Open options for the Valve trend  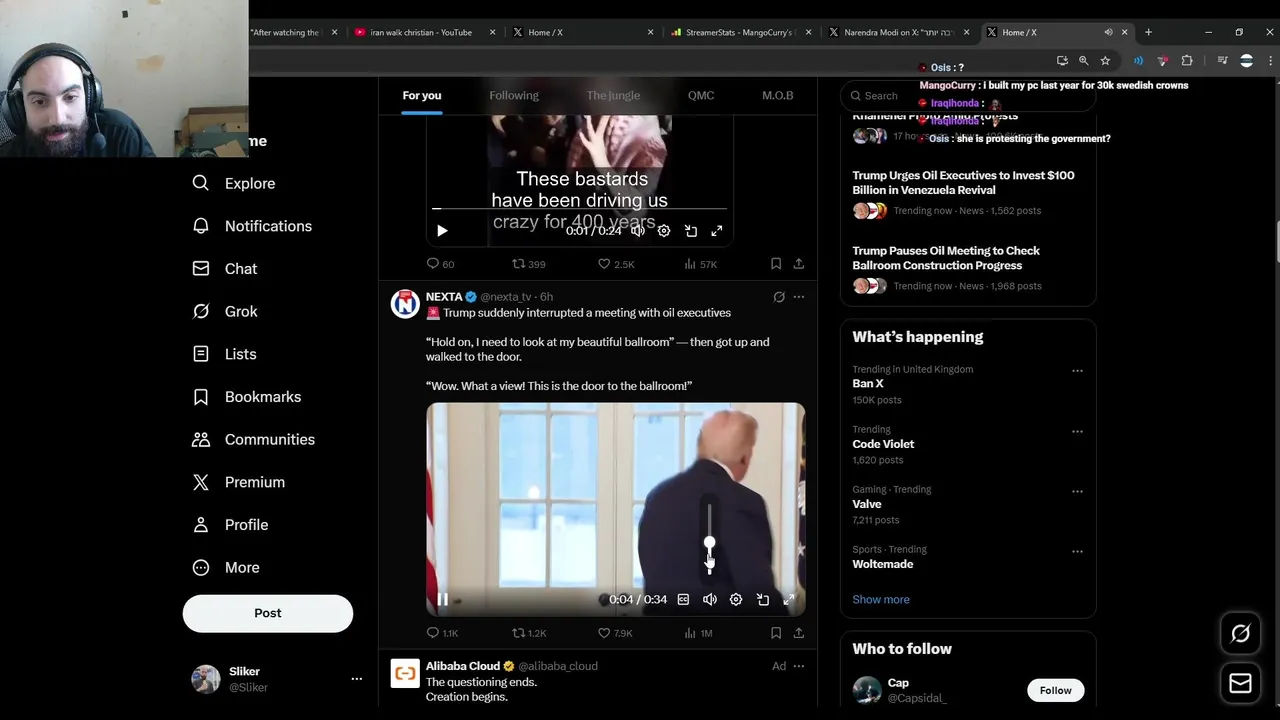tap(1077, 491)
